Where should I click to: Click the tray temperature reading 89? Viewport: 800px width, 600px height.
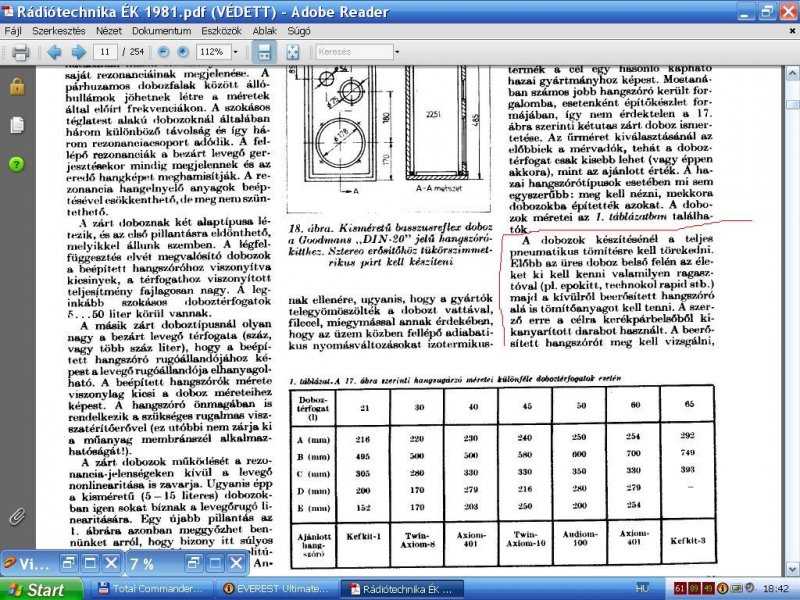pyautogui.click(x=694, y=589)
